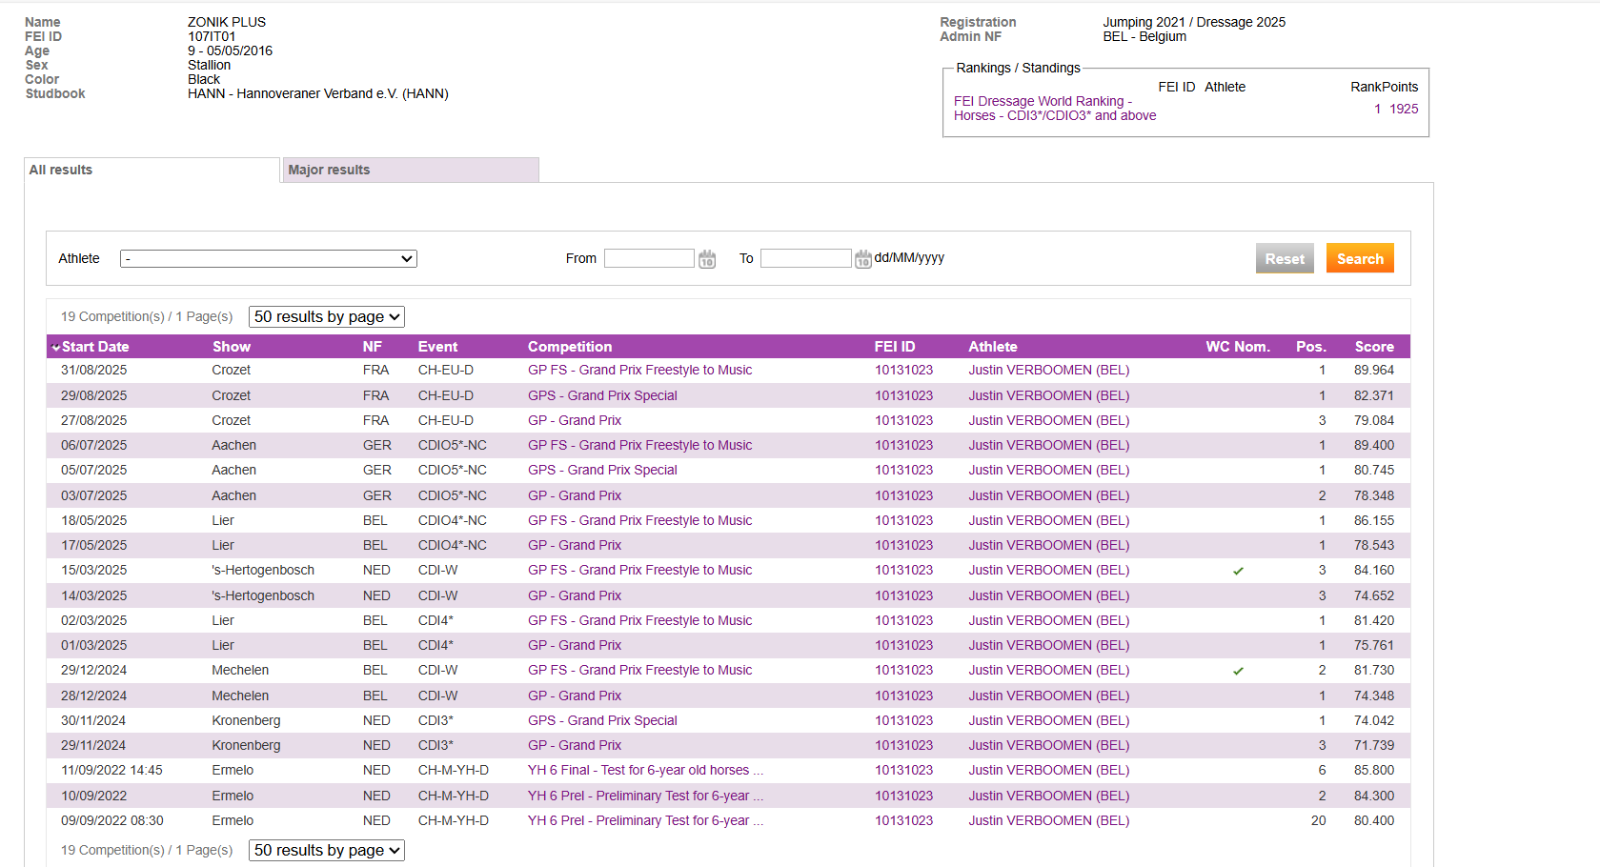This screenshot has width=1600, height=867.
Task: Click WC Nom. checkmark in 29/12/2024 row
Action: tap(1238, 671)
